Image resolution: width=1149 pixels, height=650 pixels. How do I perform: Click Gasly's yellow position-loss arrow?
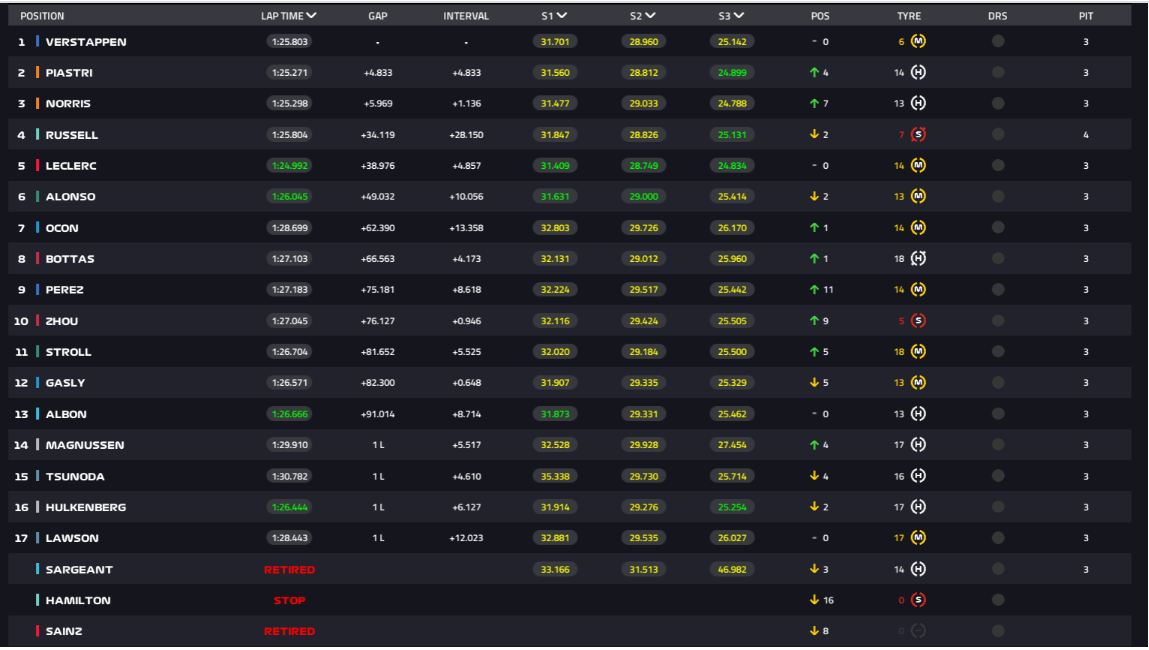(x=815, y=383)
